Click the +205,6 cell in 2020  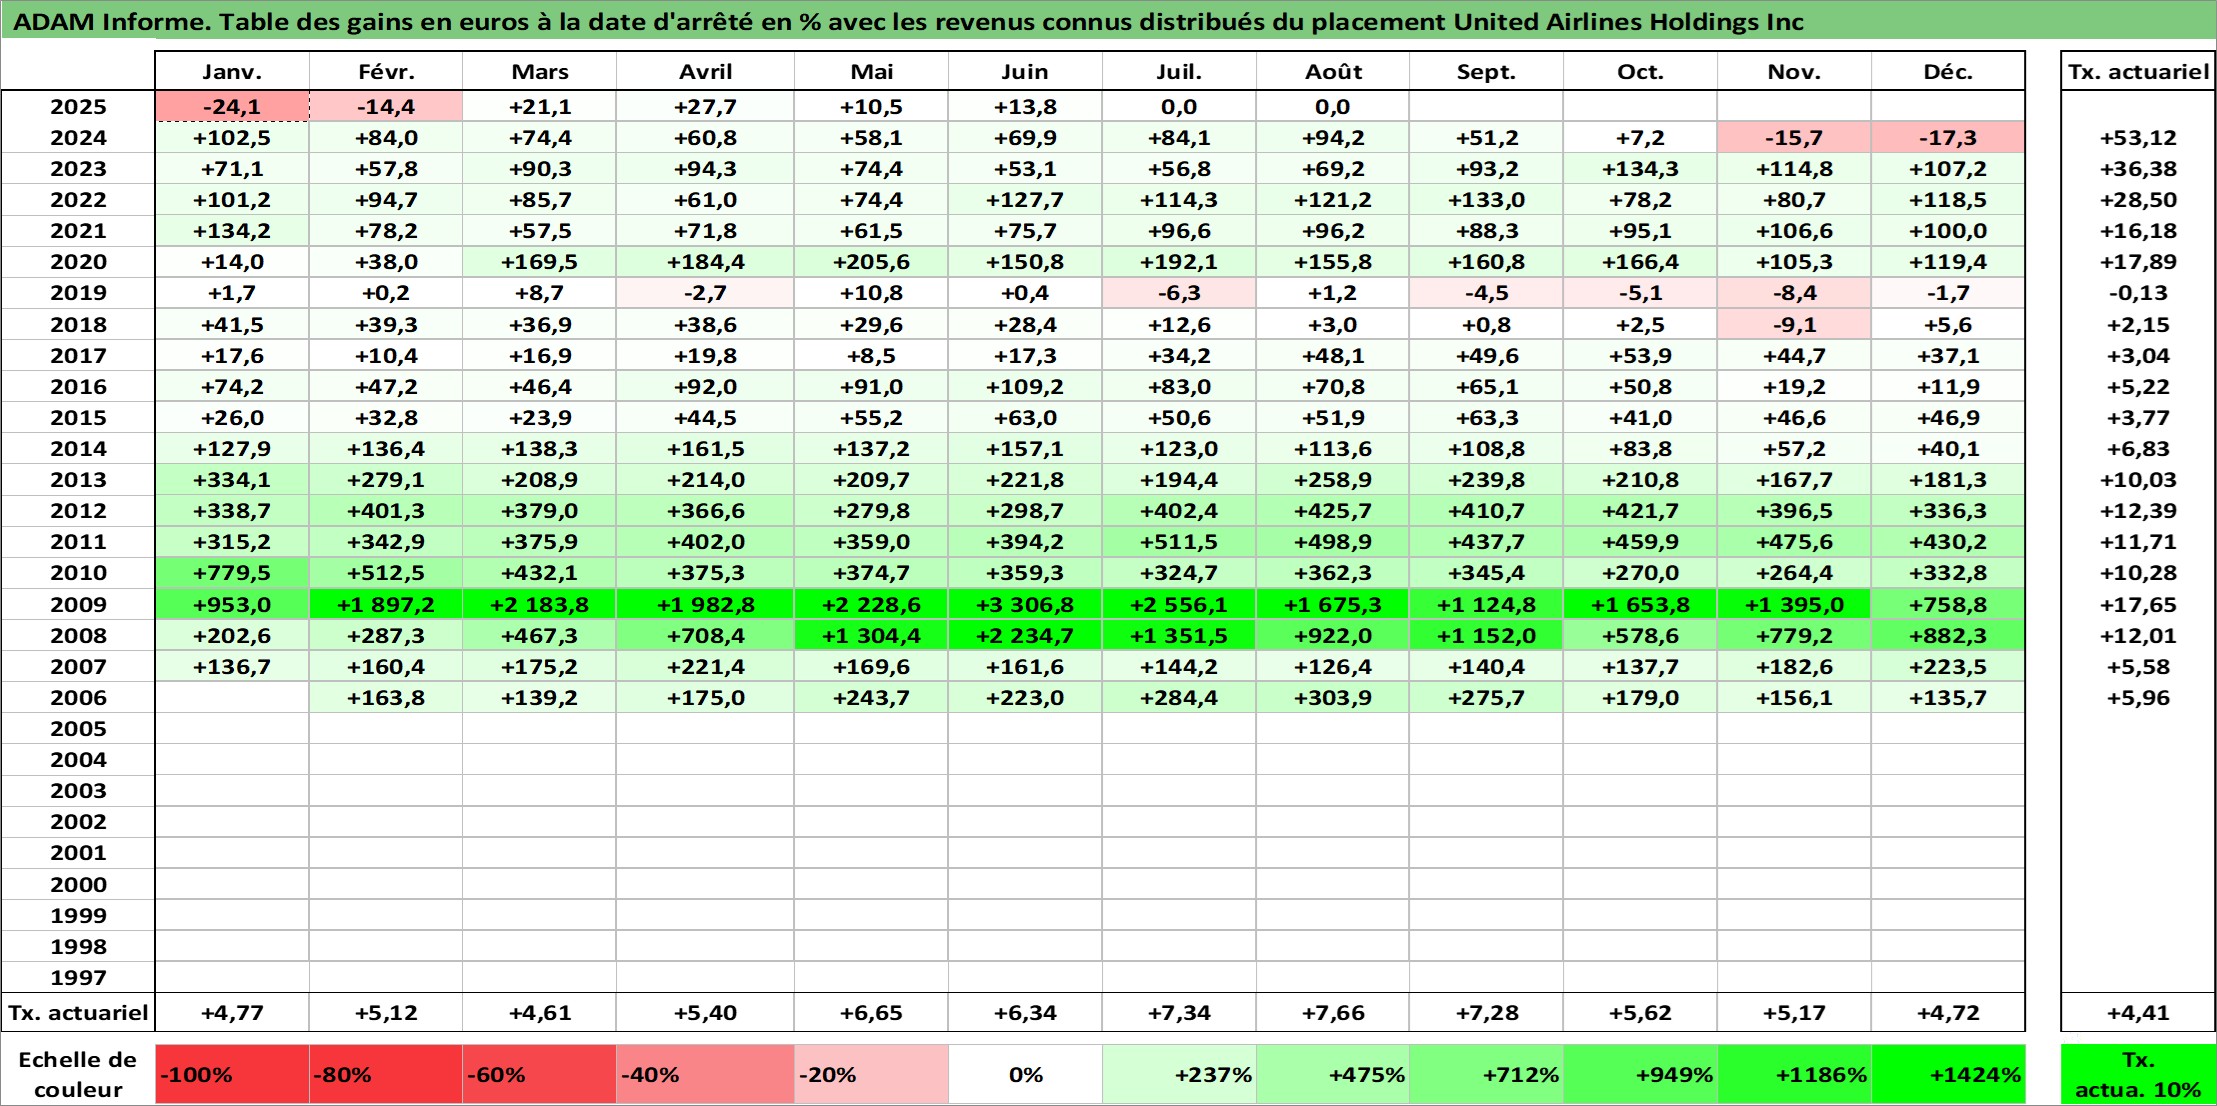[871, 262]
